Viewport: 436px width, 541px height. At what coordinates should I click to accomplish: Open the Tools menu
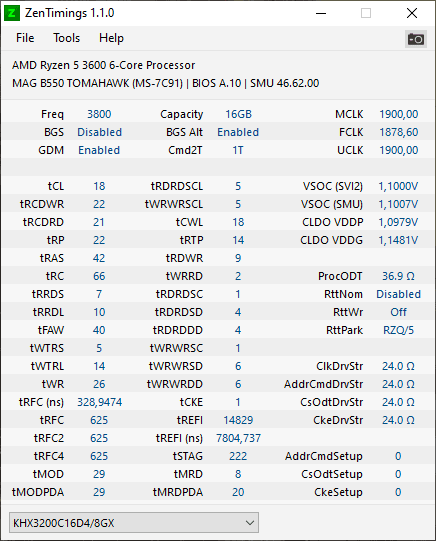(x=66, y=38)
